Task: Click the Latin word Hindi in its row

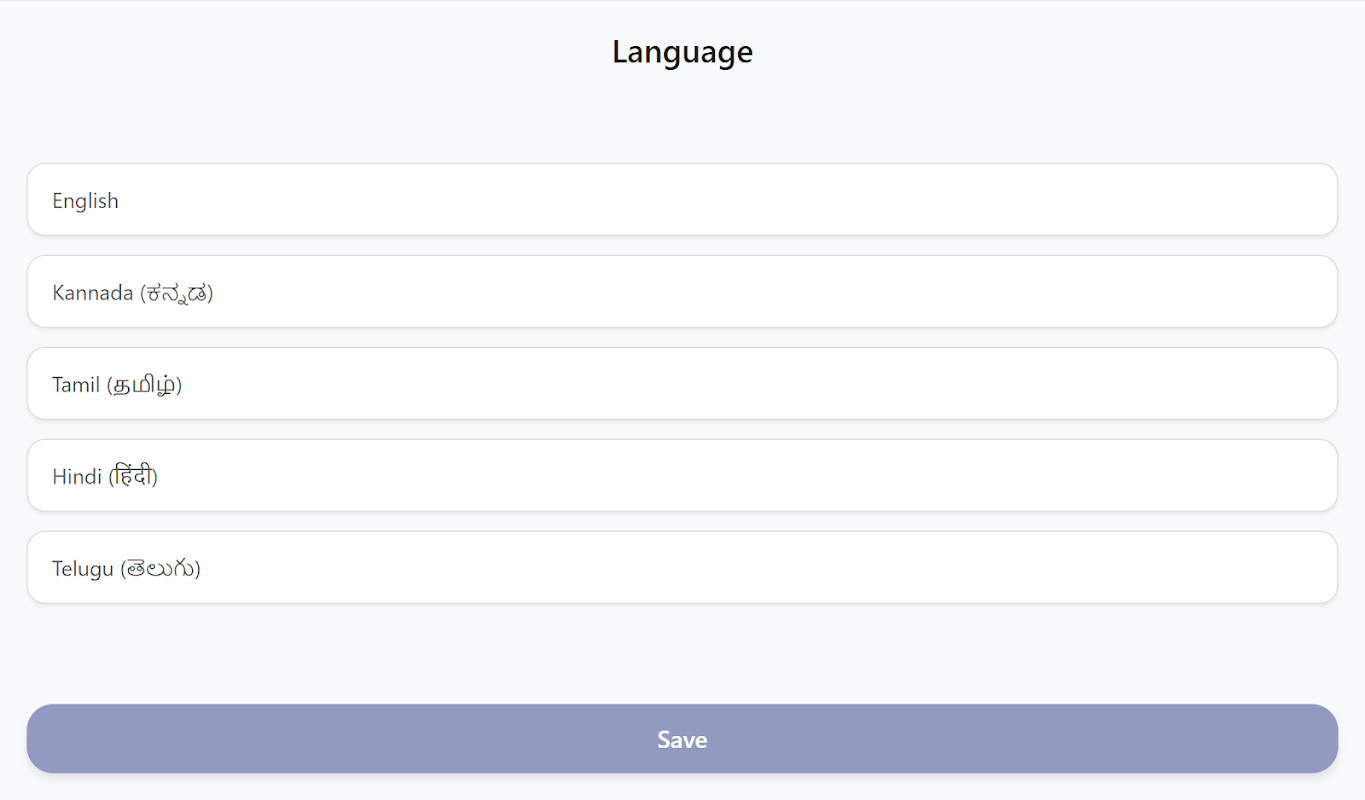Action: [x=77, y=477]
